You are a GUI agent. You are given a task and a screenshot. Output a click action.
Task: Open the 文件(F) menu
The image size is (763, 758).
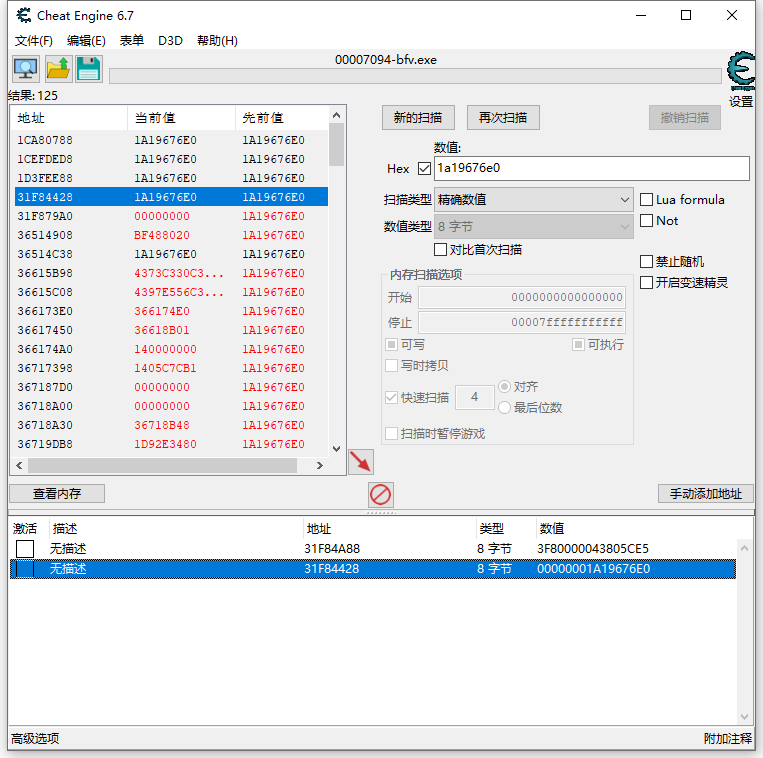pyautogui.click(x=34, y=40)
